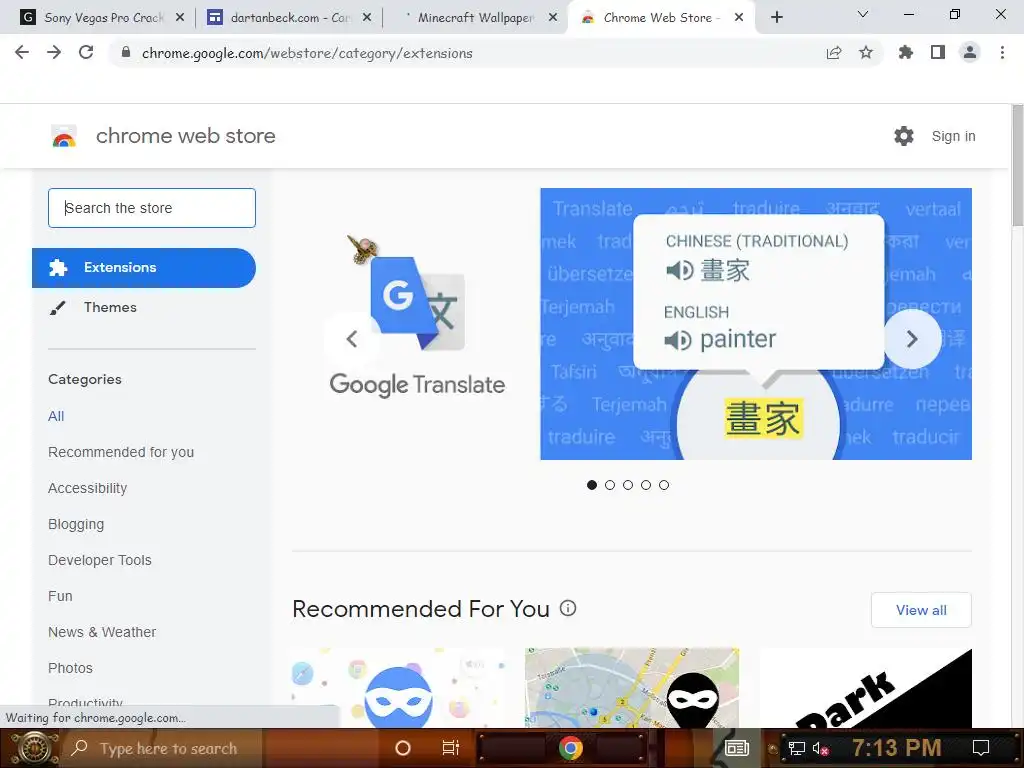Select the first carousel dot
This screenshot has height=768, width=1024.
(x=592, y=485)
